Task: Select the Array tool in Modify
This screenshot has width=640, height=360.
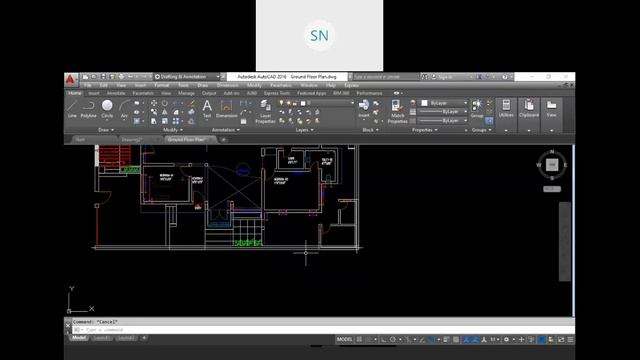Action: click(176, 121)
